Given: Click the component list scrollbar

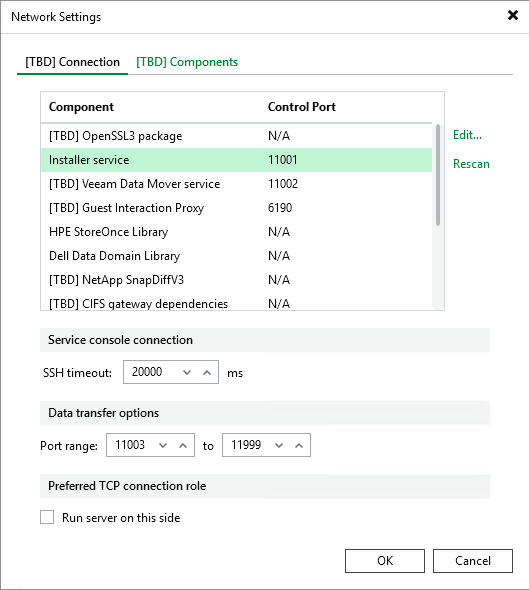Looking at the screenshot, I should tap(438, 175).
